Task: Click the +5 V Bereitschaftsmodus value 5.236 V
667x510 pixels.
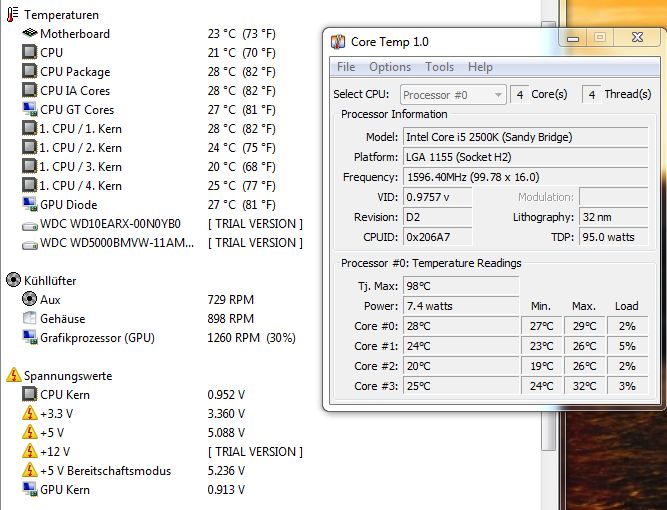Action: (x=226, y=471)
